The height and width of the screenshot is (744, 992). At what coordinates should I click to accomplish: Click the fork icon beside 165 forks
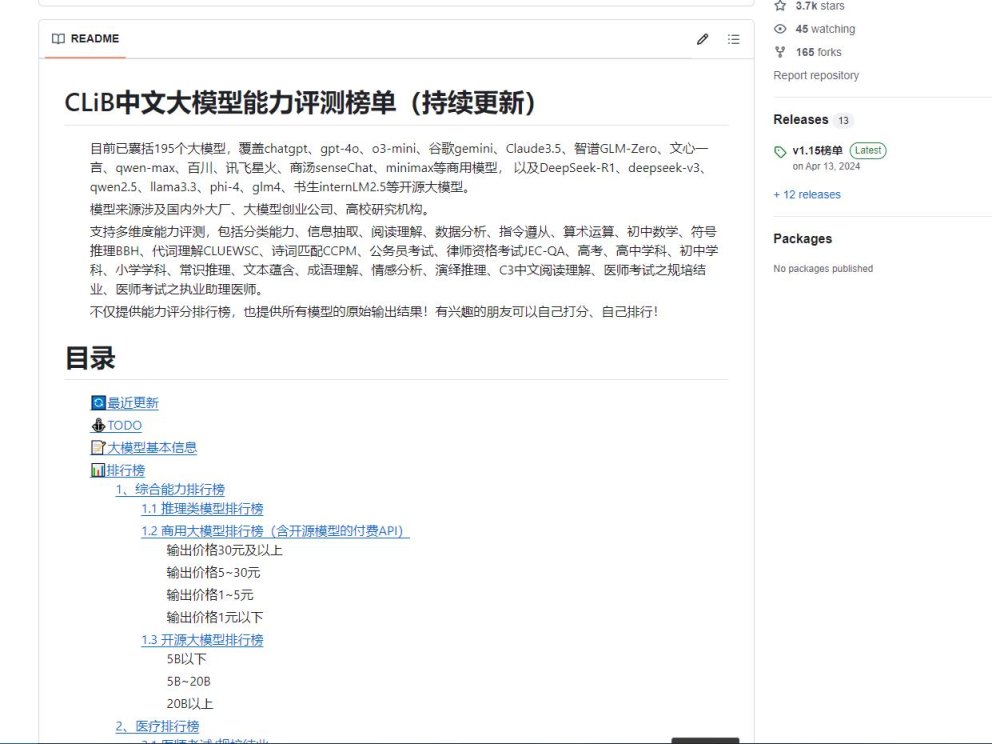click(x=780, y=51)
